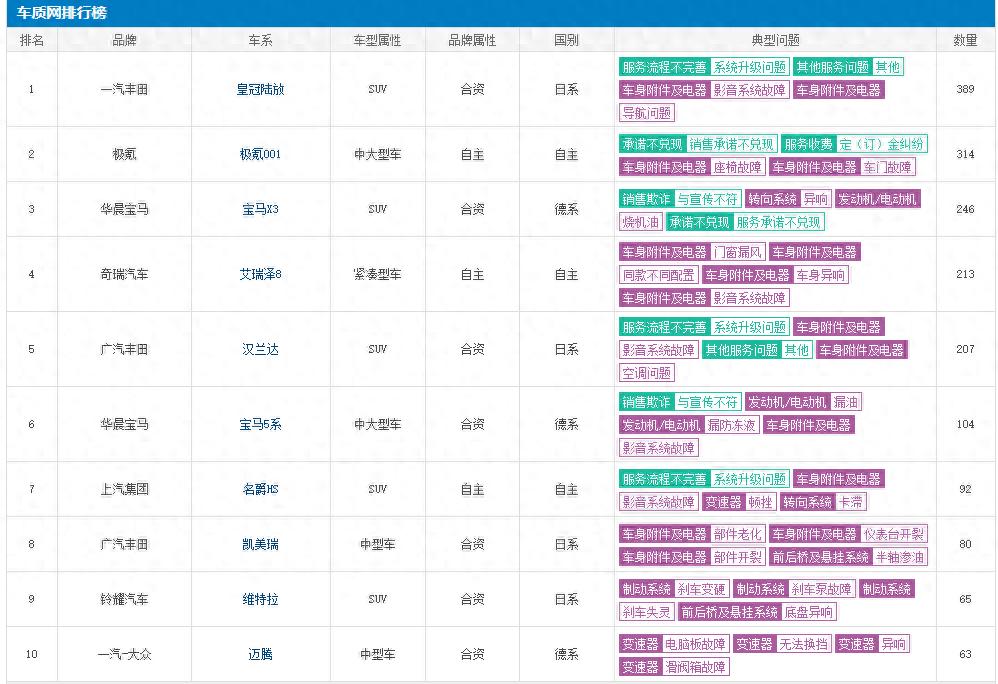
Task: Click the 烧机油 problem tag
Action: 640,222
